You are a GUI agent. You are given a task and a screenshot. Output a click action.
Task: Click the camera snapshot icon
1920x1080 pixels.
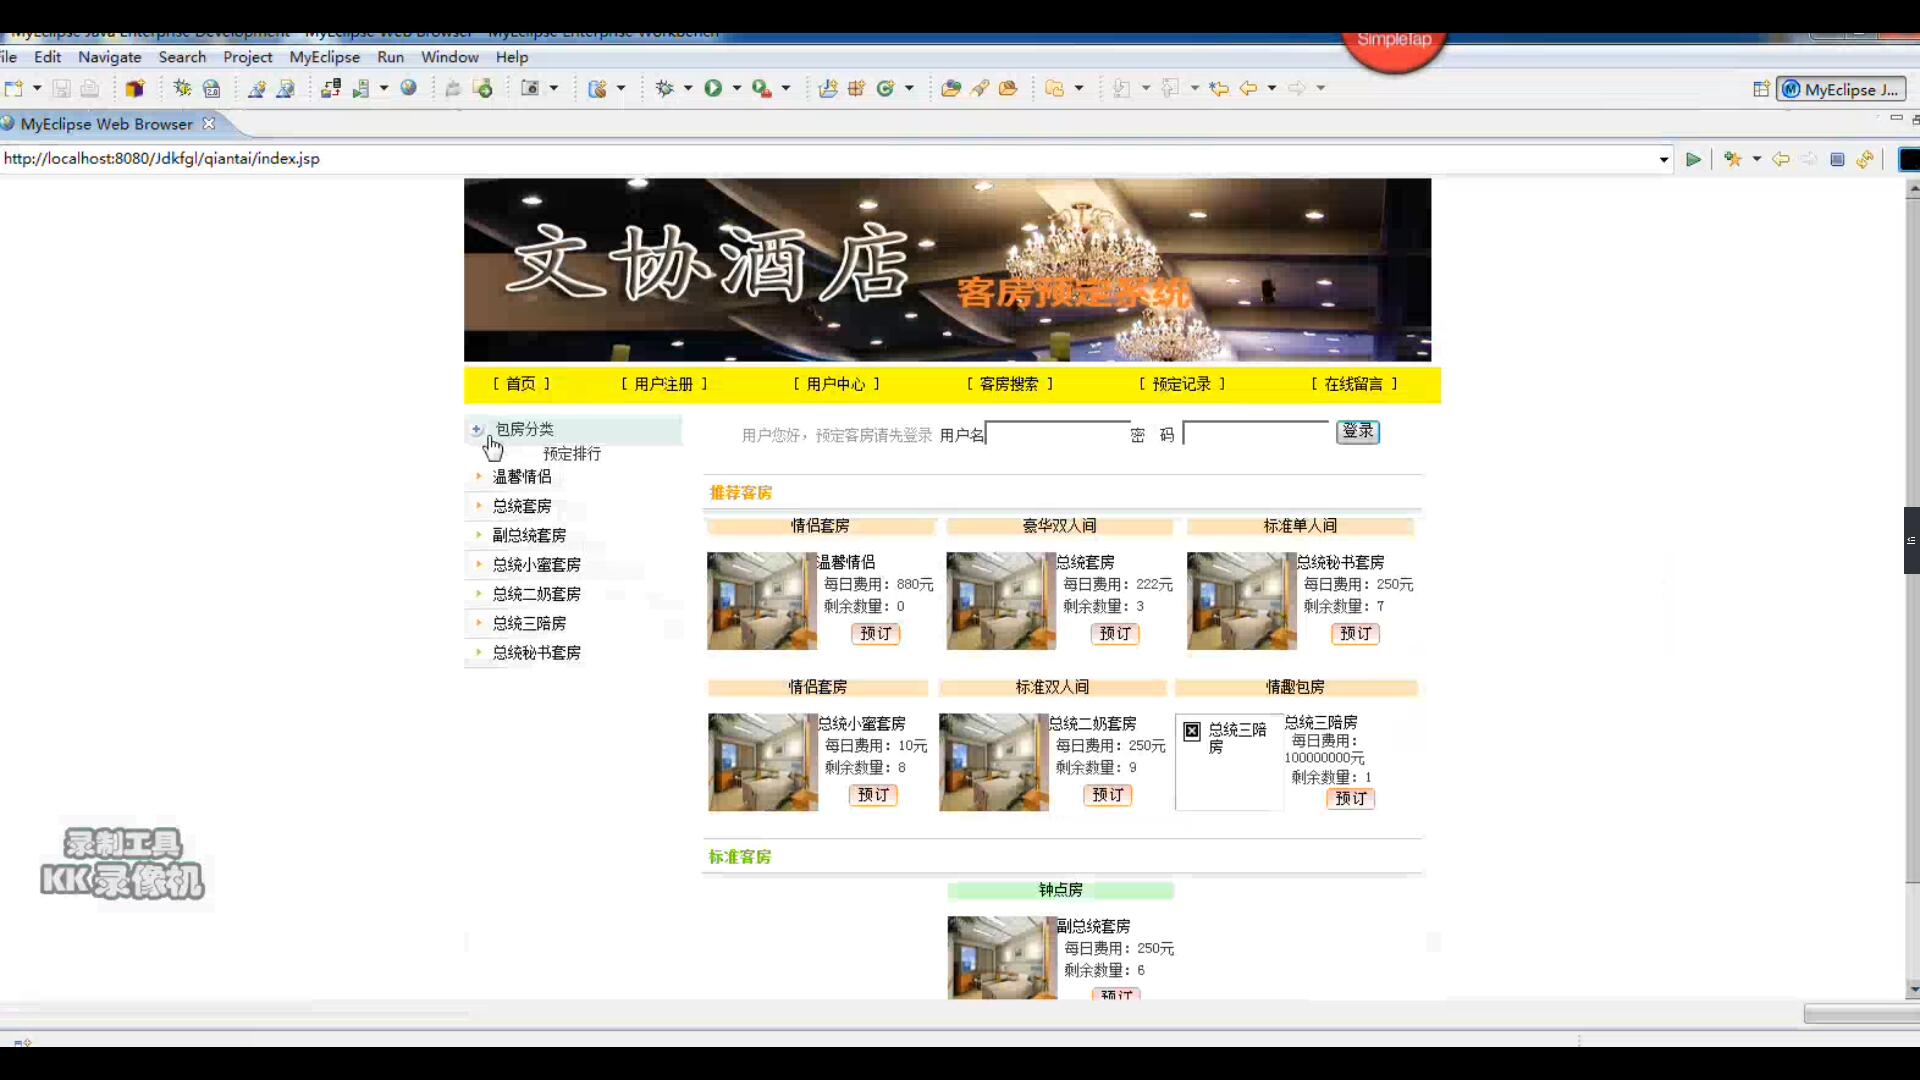point(530,88)
